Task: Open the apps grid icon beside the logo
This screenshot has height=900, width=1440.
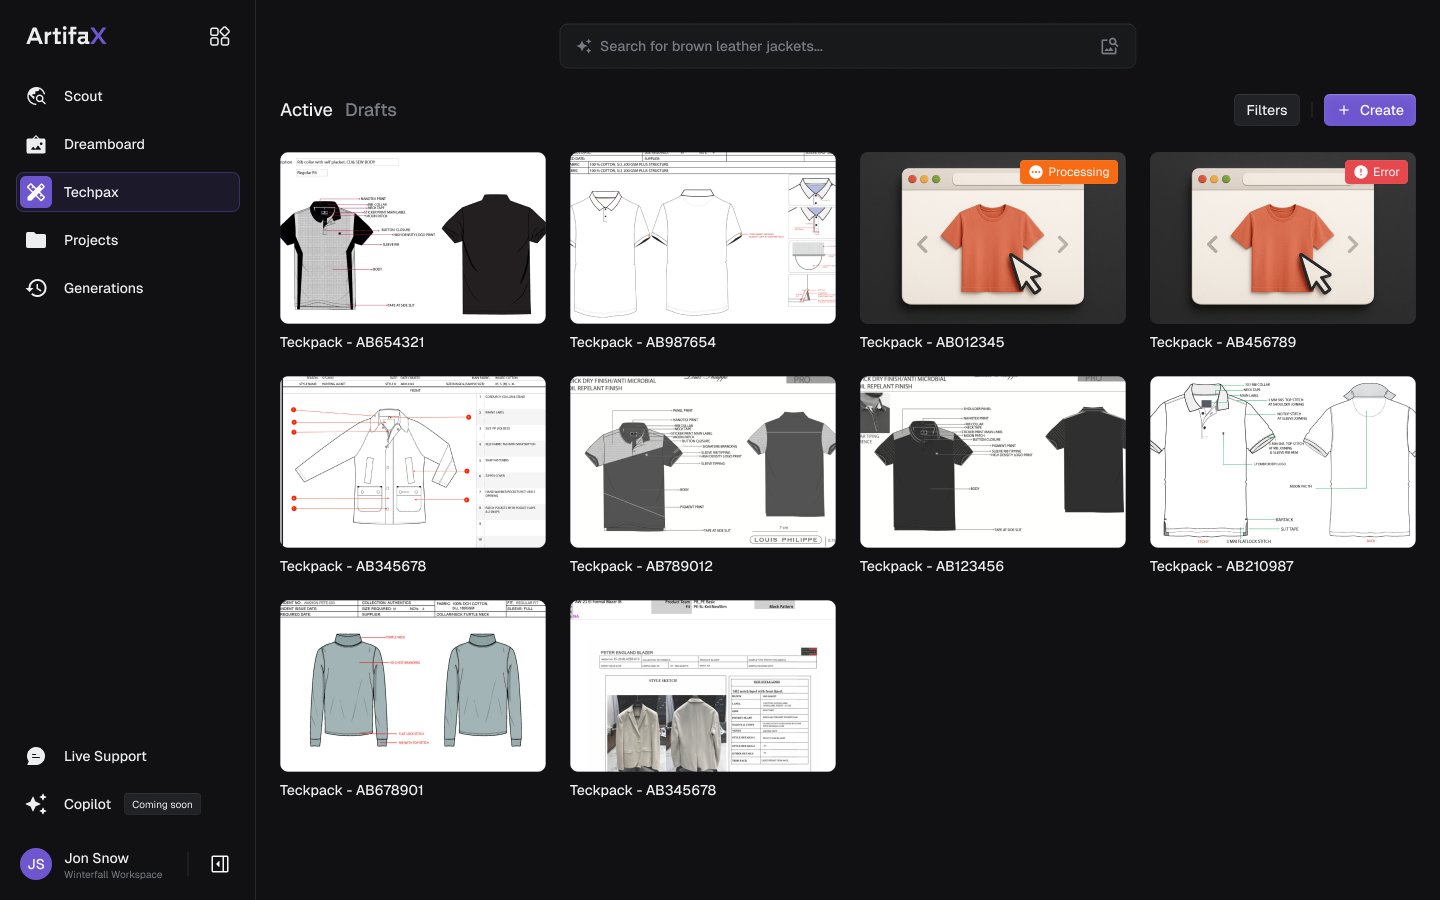Action: click(x=219, y=36)
